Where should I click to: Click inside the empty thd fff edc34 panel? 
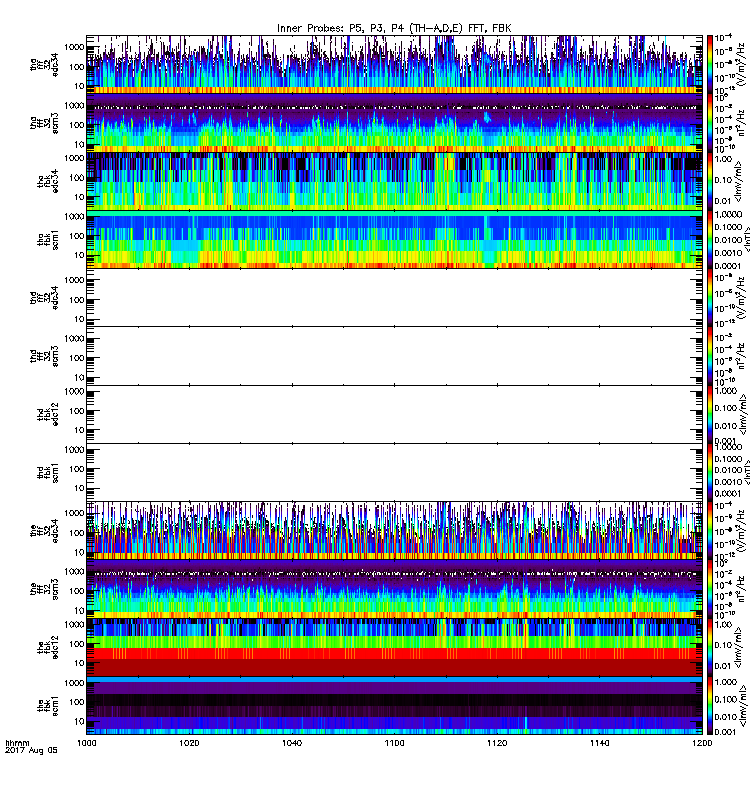(394, 297)
